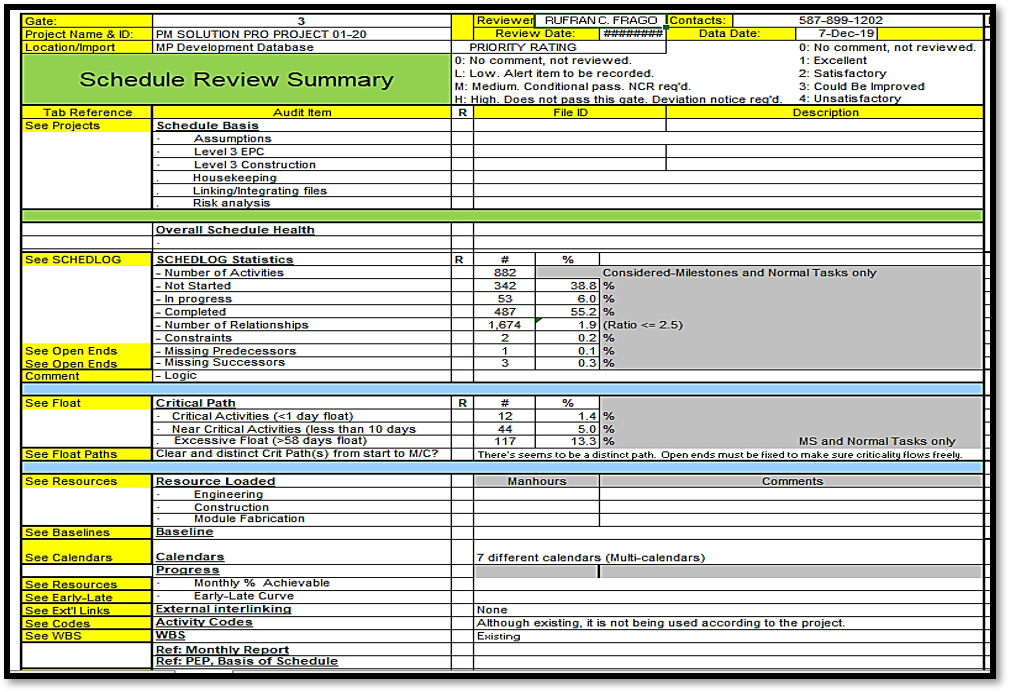This screenshot has height=692, width=1009.
Task: Open the See Float Paths tab reference
Action: (88, 454)
